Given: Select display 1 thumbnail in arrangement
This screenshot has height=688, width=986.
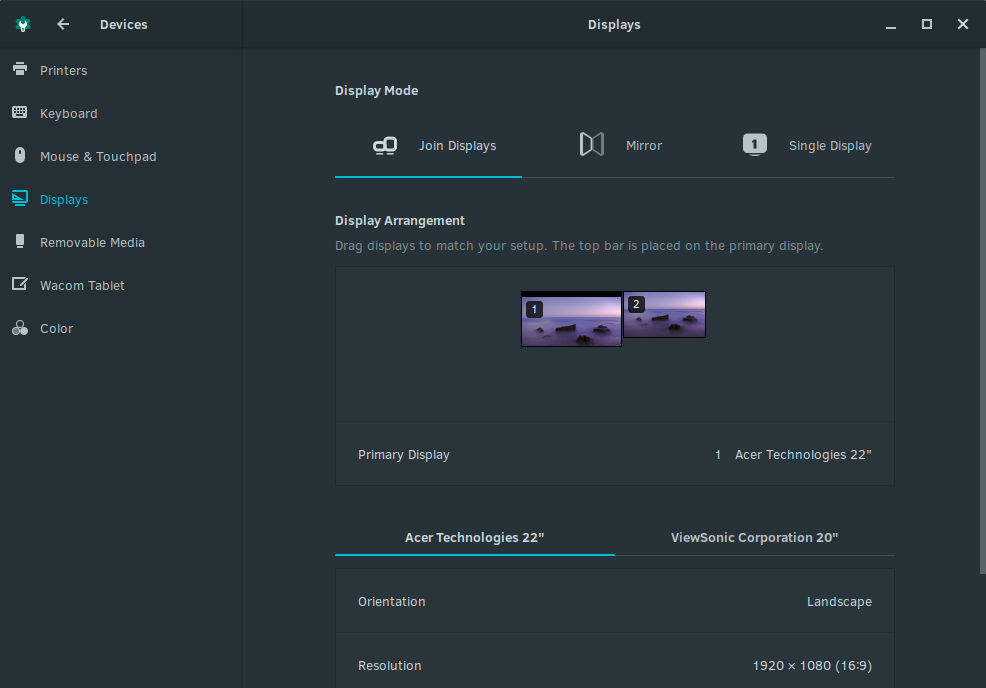Looking at the screenshot, I should pos(571,319).
